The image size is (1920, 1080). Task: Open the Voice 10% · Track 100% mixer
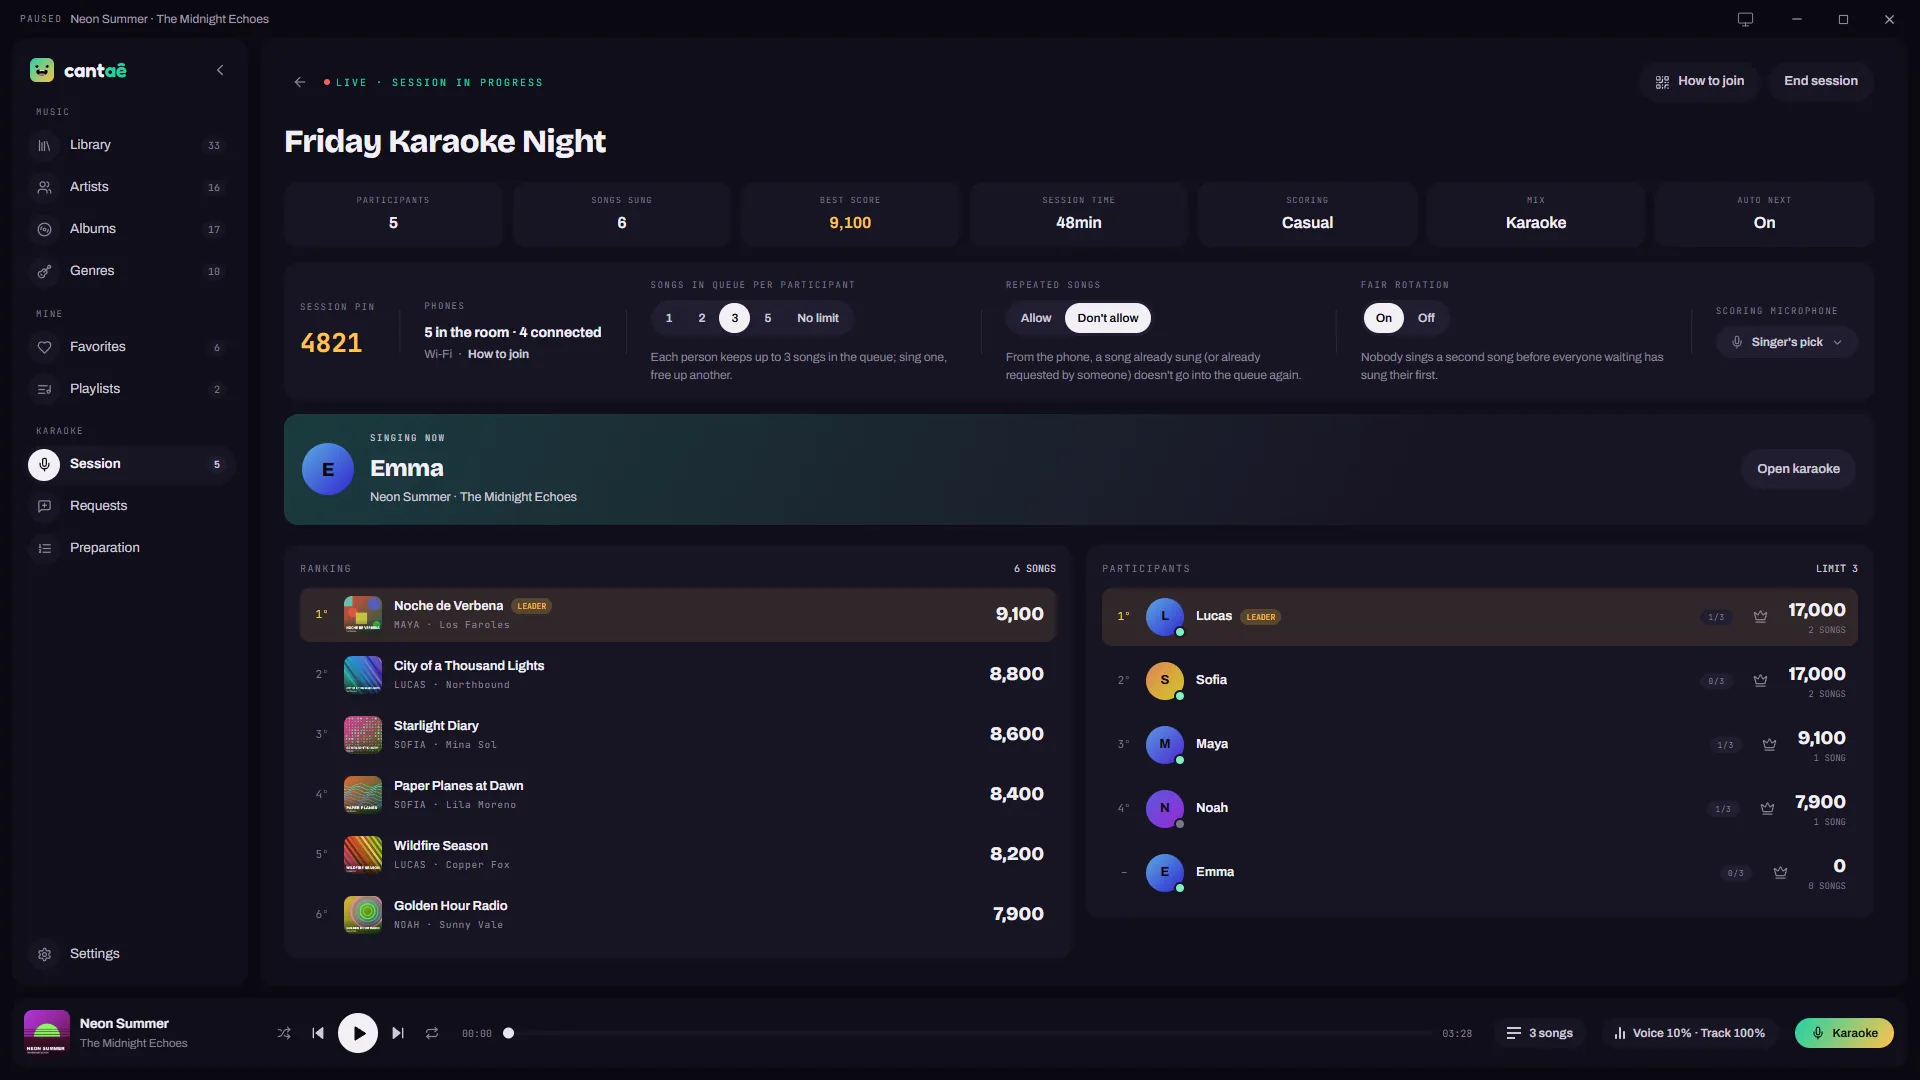coord(1689,1033)
